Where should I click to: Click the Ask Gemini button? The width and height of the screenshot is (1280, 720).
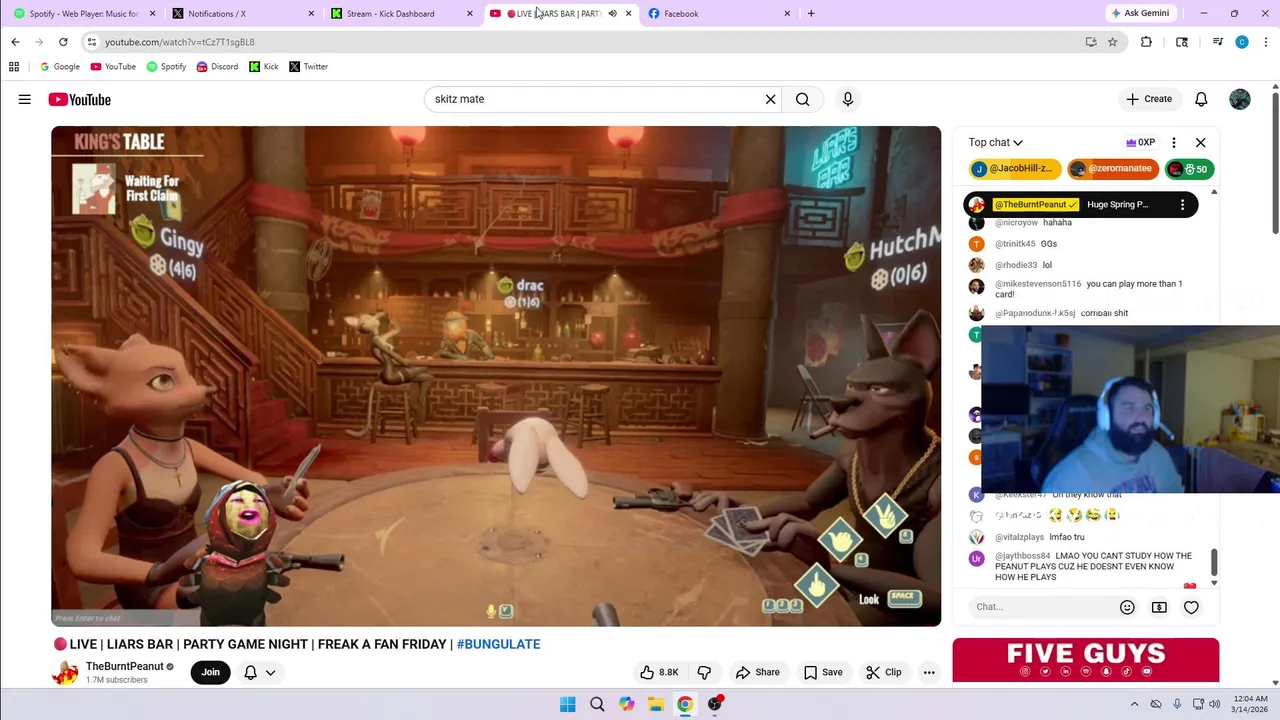(1139, 13)
